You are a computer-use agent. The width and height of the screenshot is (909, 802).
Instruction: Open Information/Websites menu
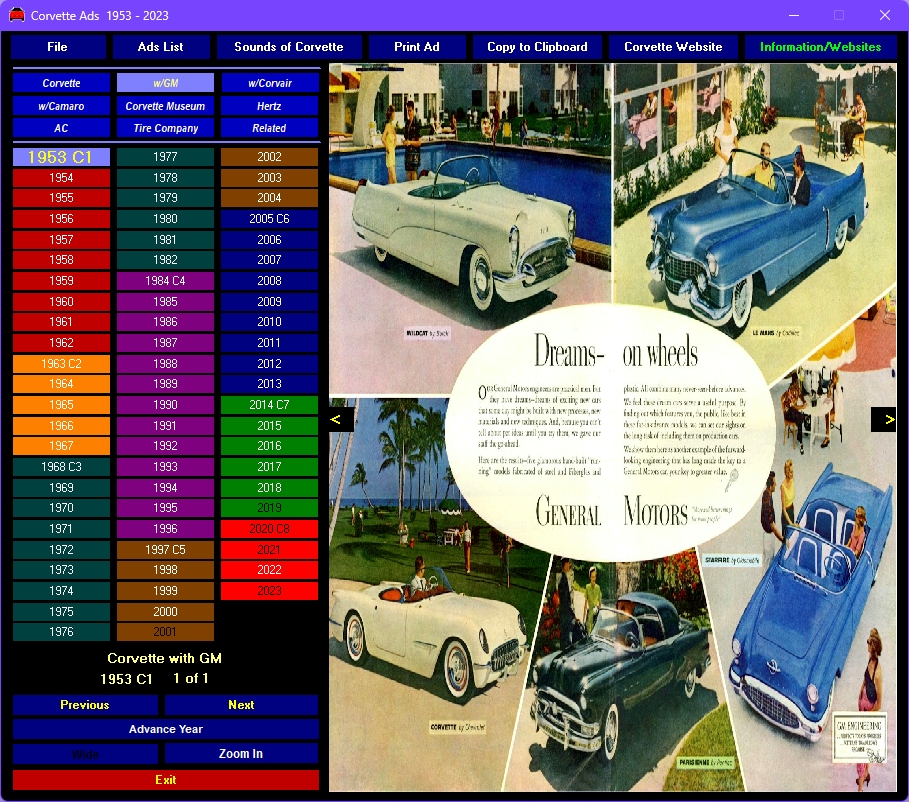pos(820,47)
